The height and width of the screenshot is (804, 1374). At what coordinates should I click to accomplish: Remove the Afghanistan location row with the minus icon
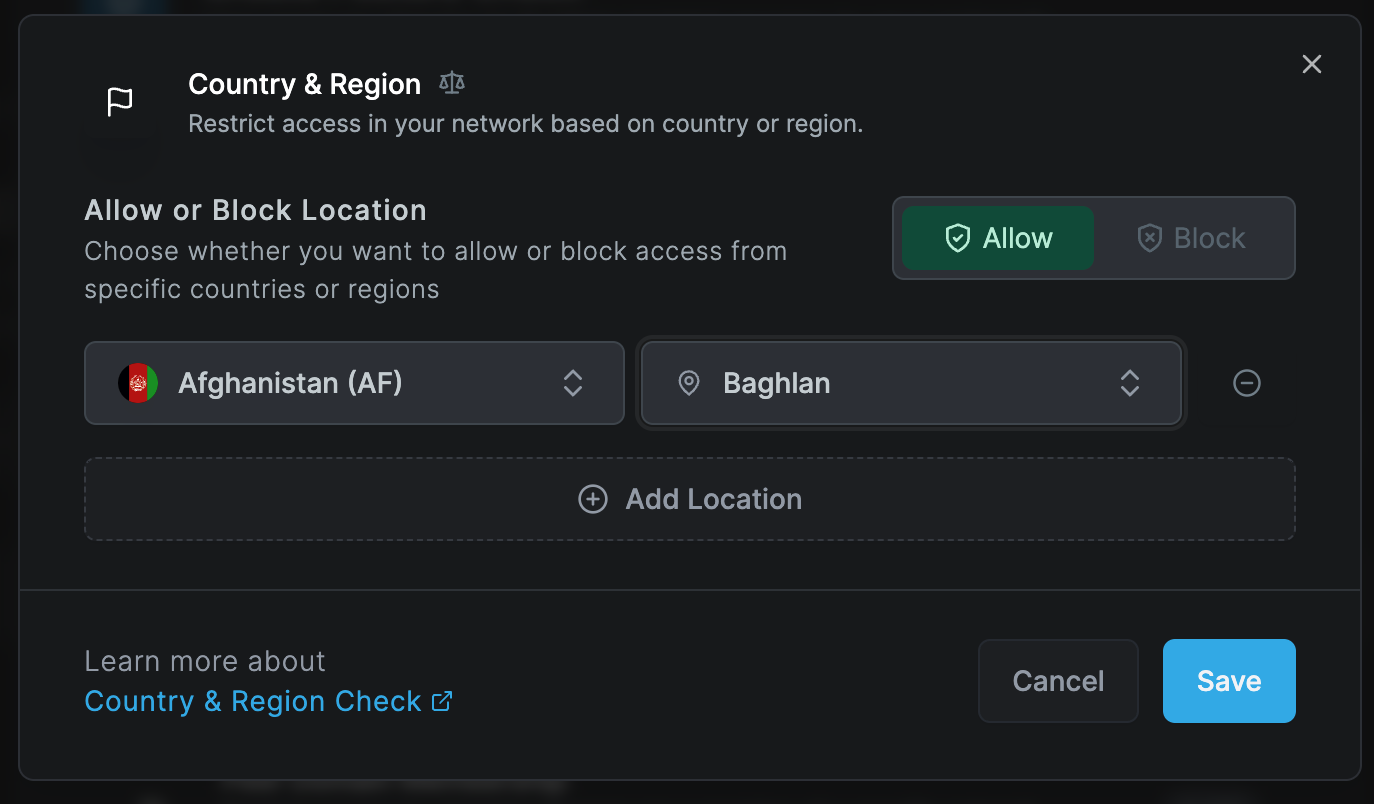(x=1247, y=383)
